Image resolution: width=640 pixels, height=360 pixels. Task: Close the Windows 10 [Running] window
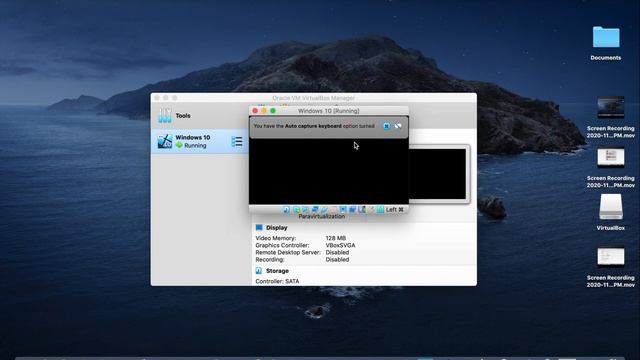(255, 111)
